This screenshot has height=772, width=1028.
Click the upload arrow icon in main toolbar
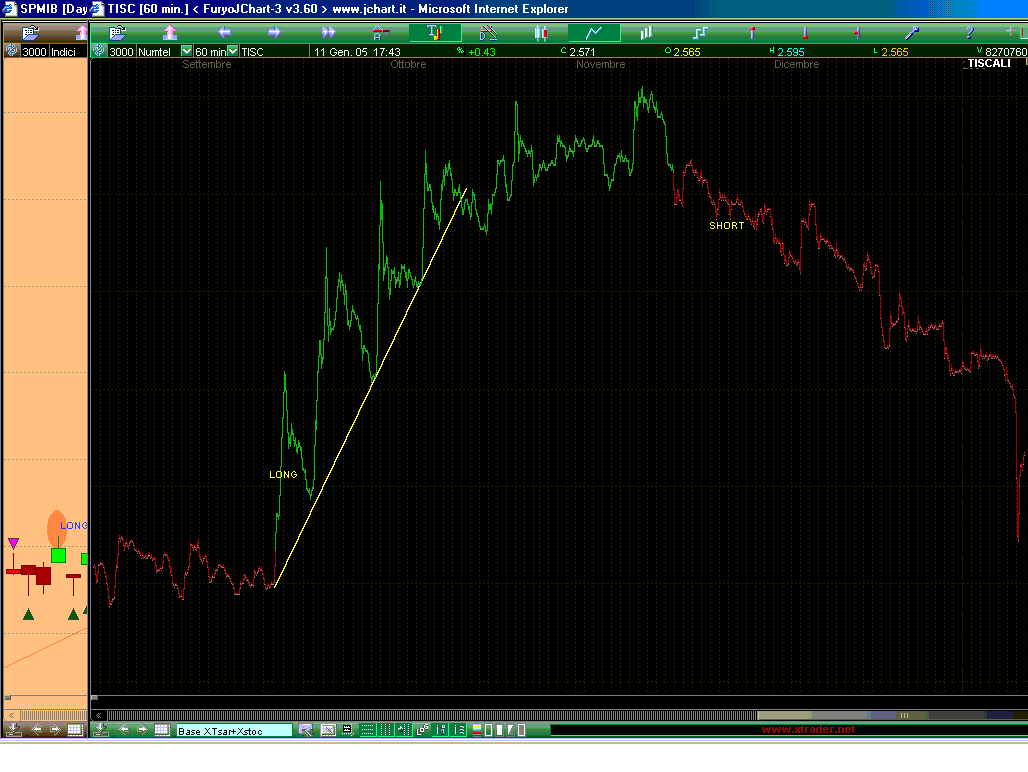(170, 33)
